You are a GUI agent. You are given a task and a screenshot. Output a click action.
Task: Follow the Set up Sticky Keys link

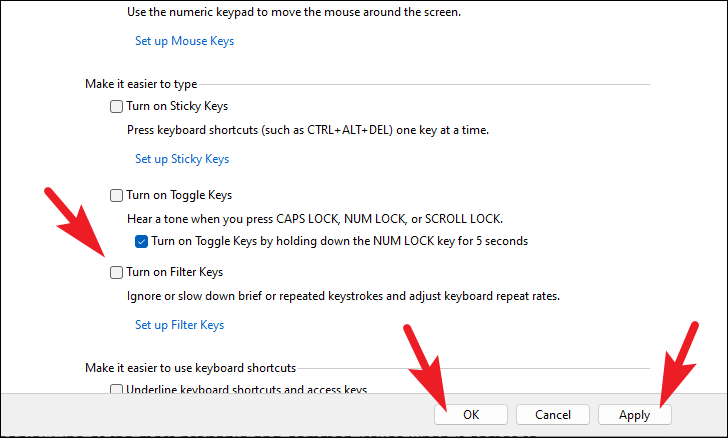pos(182,159)
